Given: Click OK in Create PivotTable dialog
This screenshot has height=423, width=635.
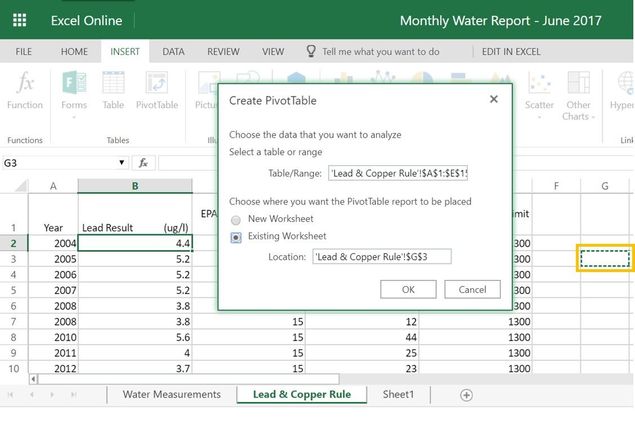Looking at the screenshot, I should [408, 289].
